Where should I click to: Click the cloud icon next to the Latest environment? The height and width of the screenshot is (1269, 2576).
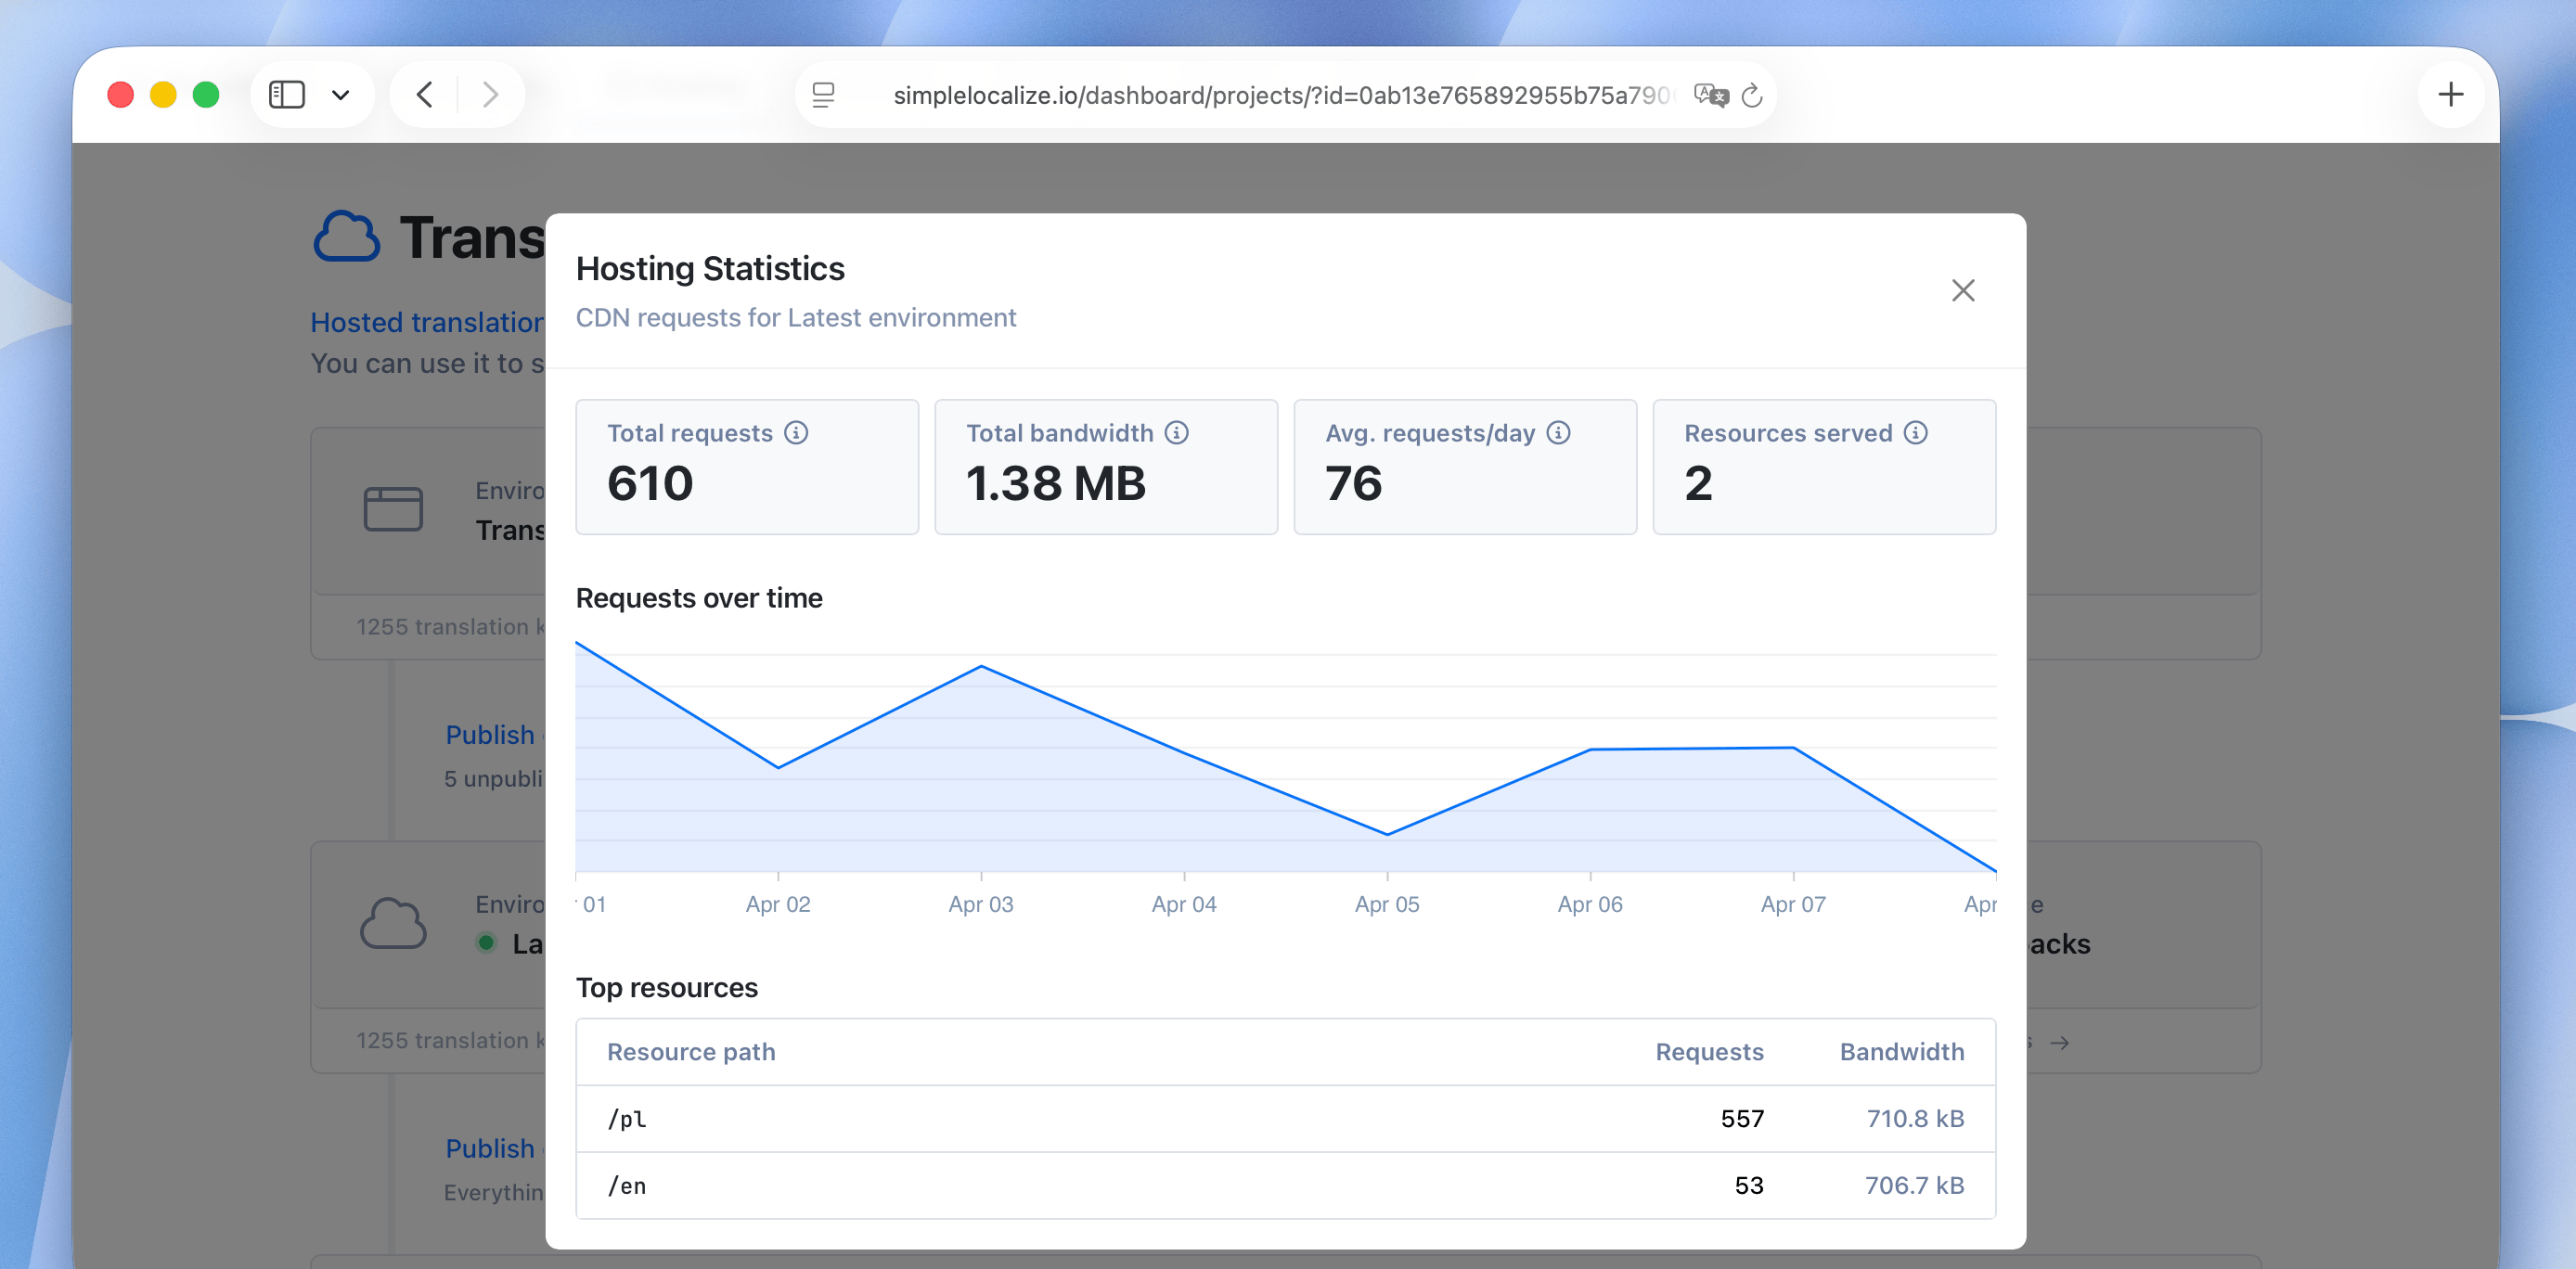pos(394,923)
